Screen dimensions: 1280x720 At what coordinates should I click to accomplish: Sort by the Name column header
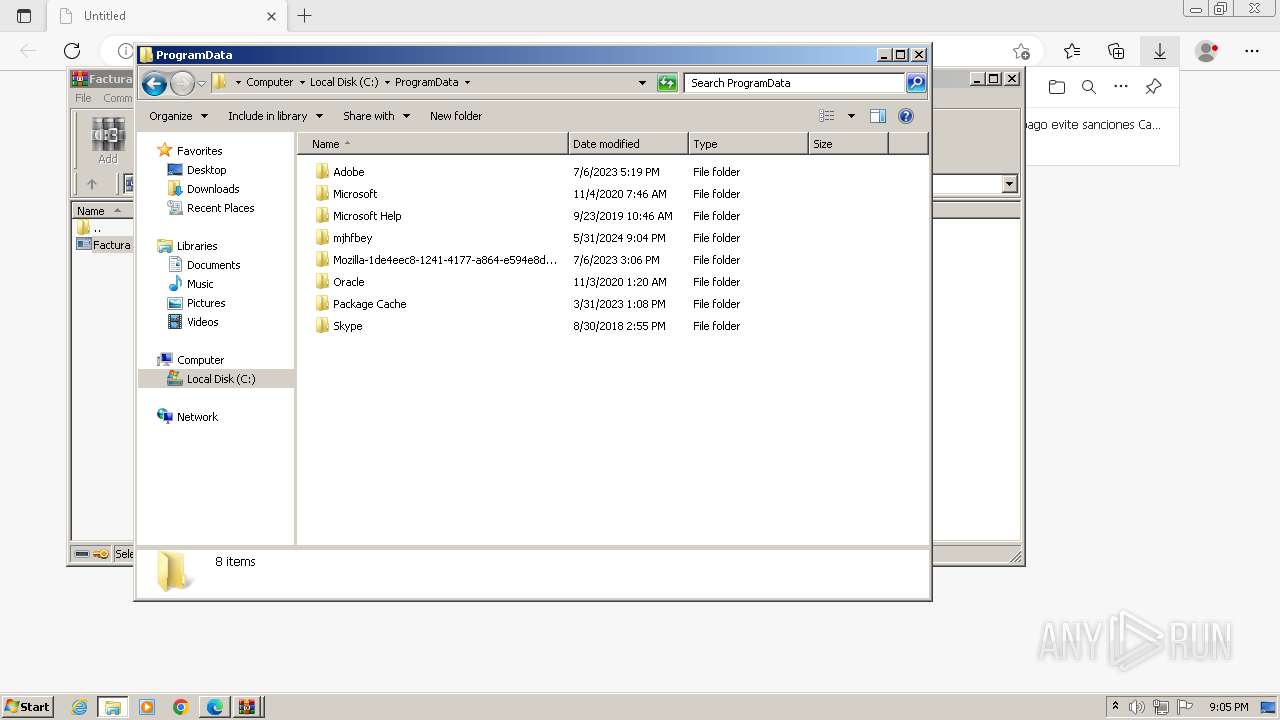(x=433, y=144)
